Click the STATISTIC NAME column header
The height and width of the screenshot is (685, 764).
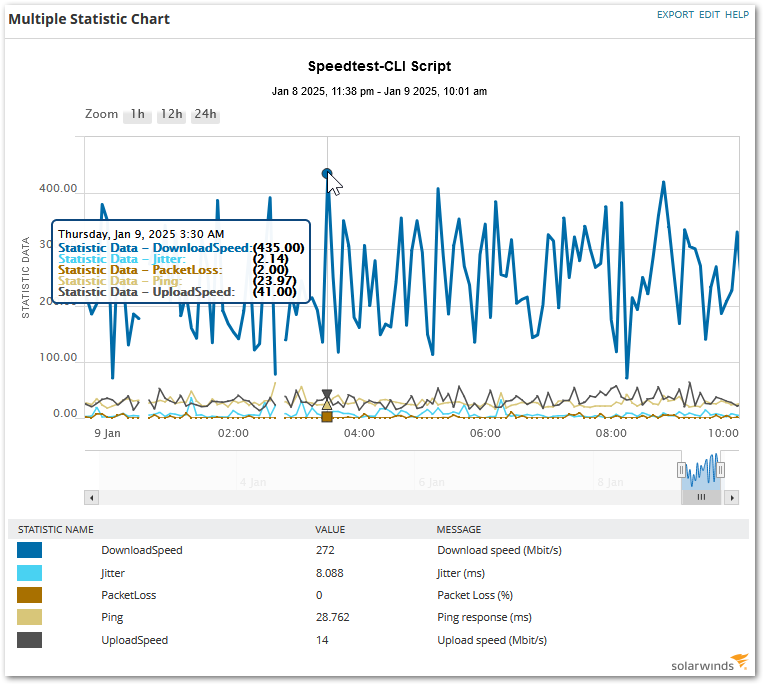pos(56,530)
